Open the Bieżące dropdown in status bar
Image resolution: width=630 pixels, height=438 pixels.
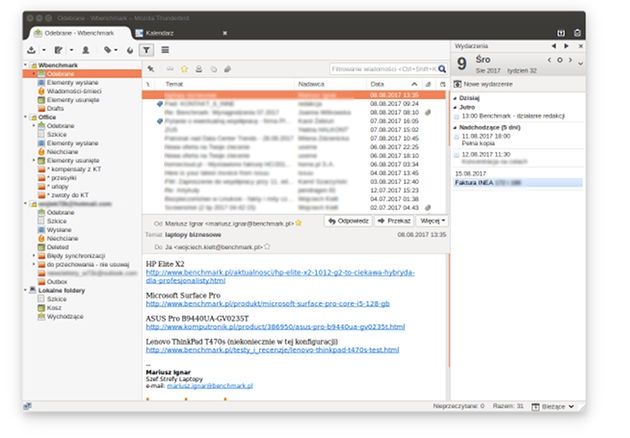pos(553,407)
